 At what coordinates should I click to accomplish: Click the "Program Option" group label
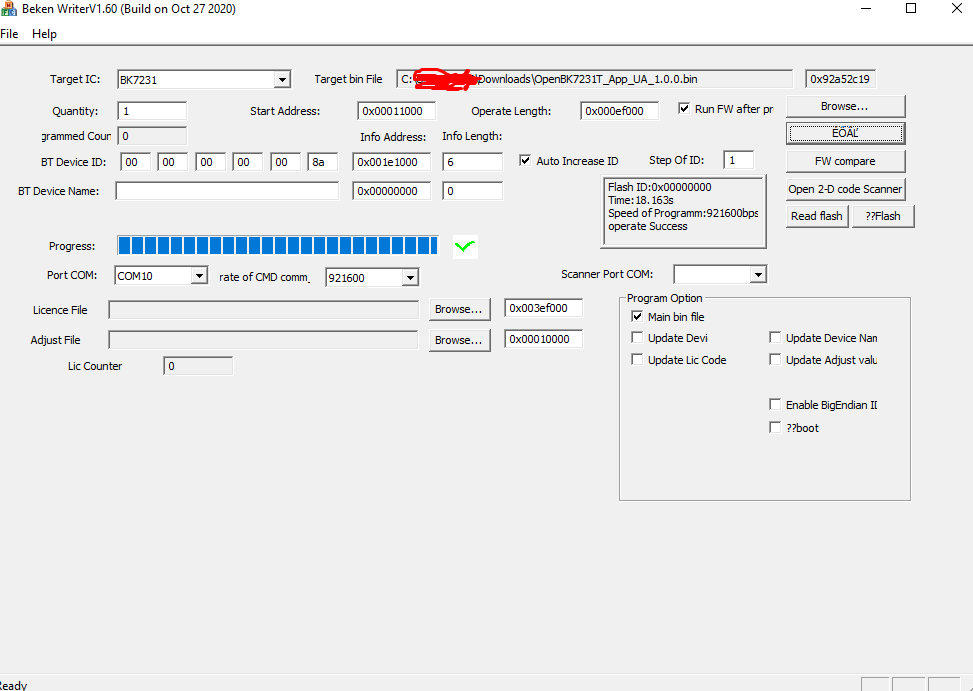(x=665, y=298)
